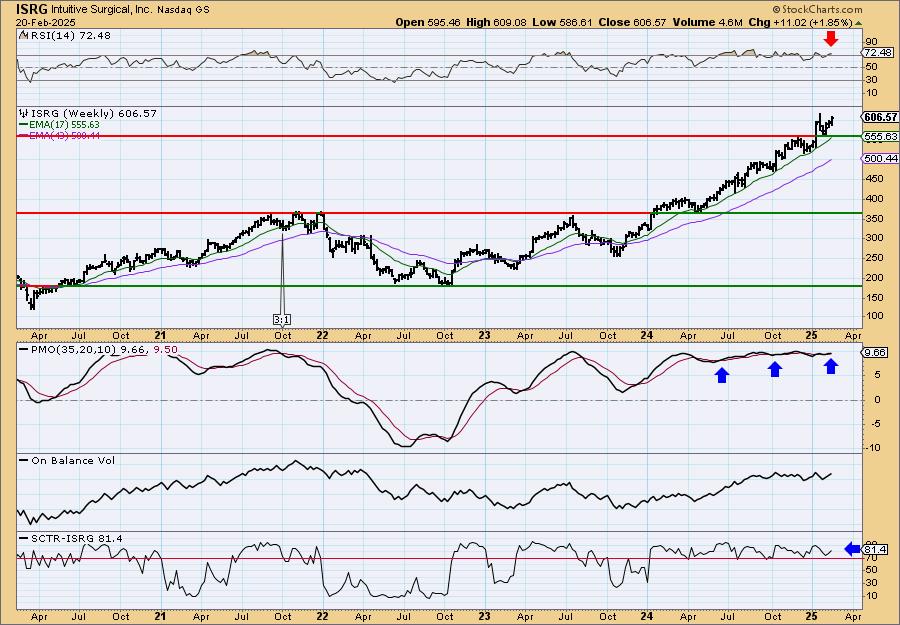Click the 350 price axis label
Screen dimensions: 900x625
[874, 219]
